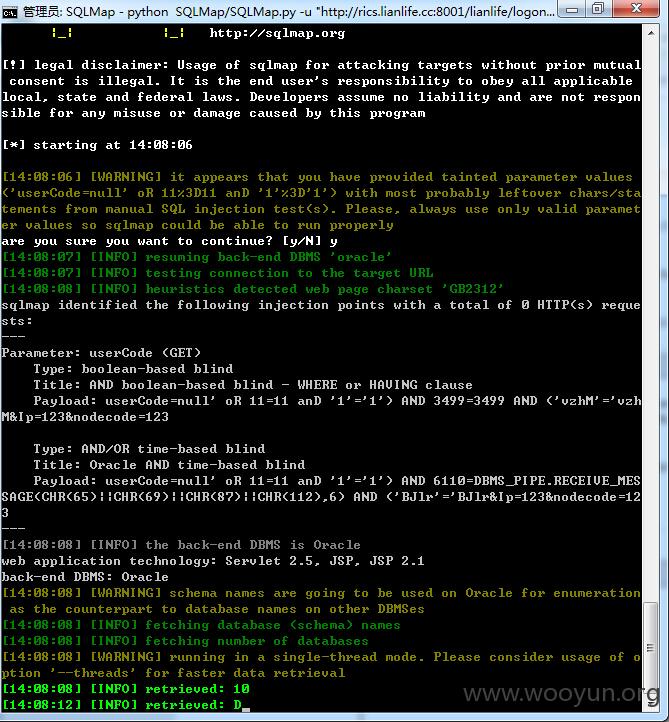Click the 'the back-end DBMS is Oracle' line
This screenshot has height=722, width=669.
pos(181,545)
